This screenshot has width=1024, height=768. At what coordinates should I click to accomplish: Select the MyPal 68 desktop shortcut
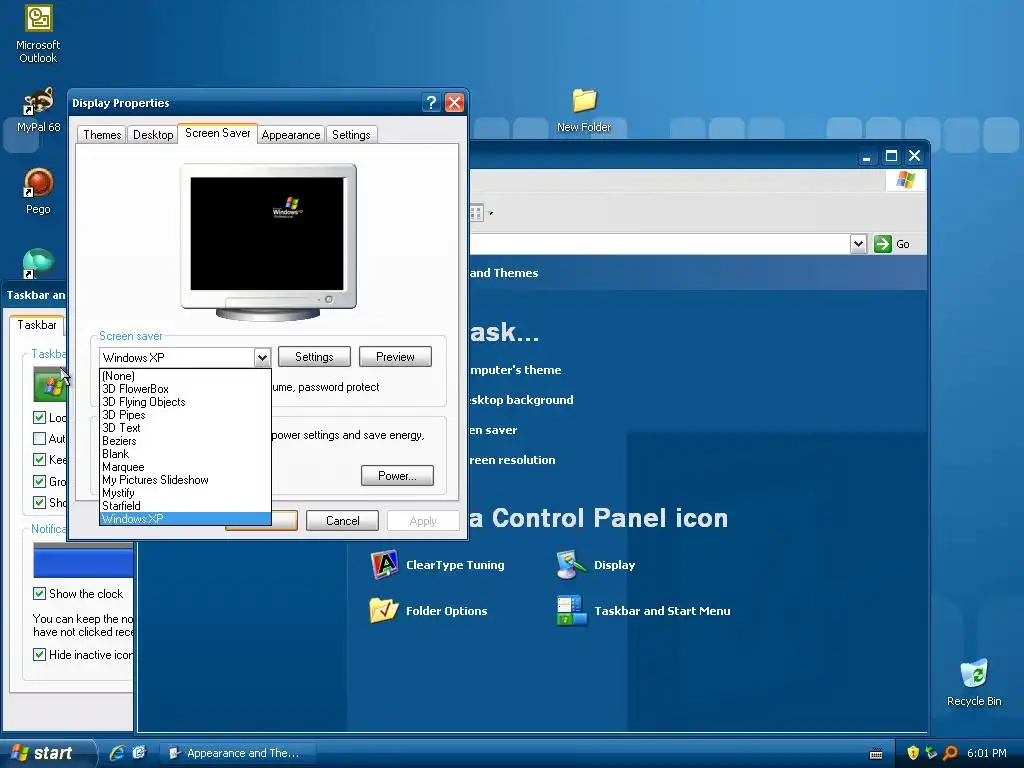click(38, 110)
